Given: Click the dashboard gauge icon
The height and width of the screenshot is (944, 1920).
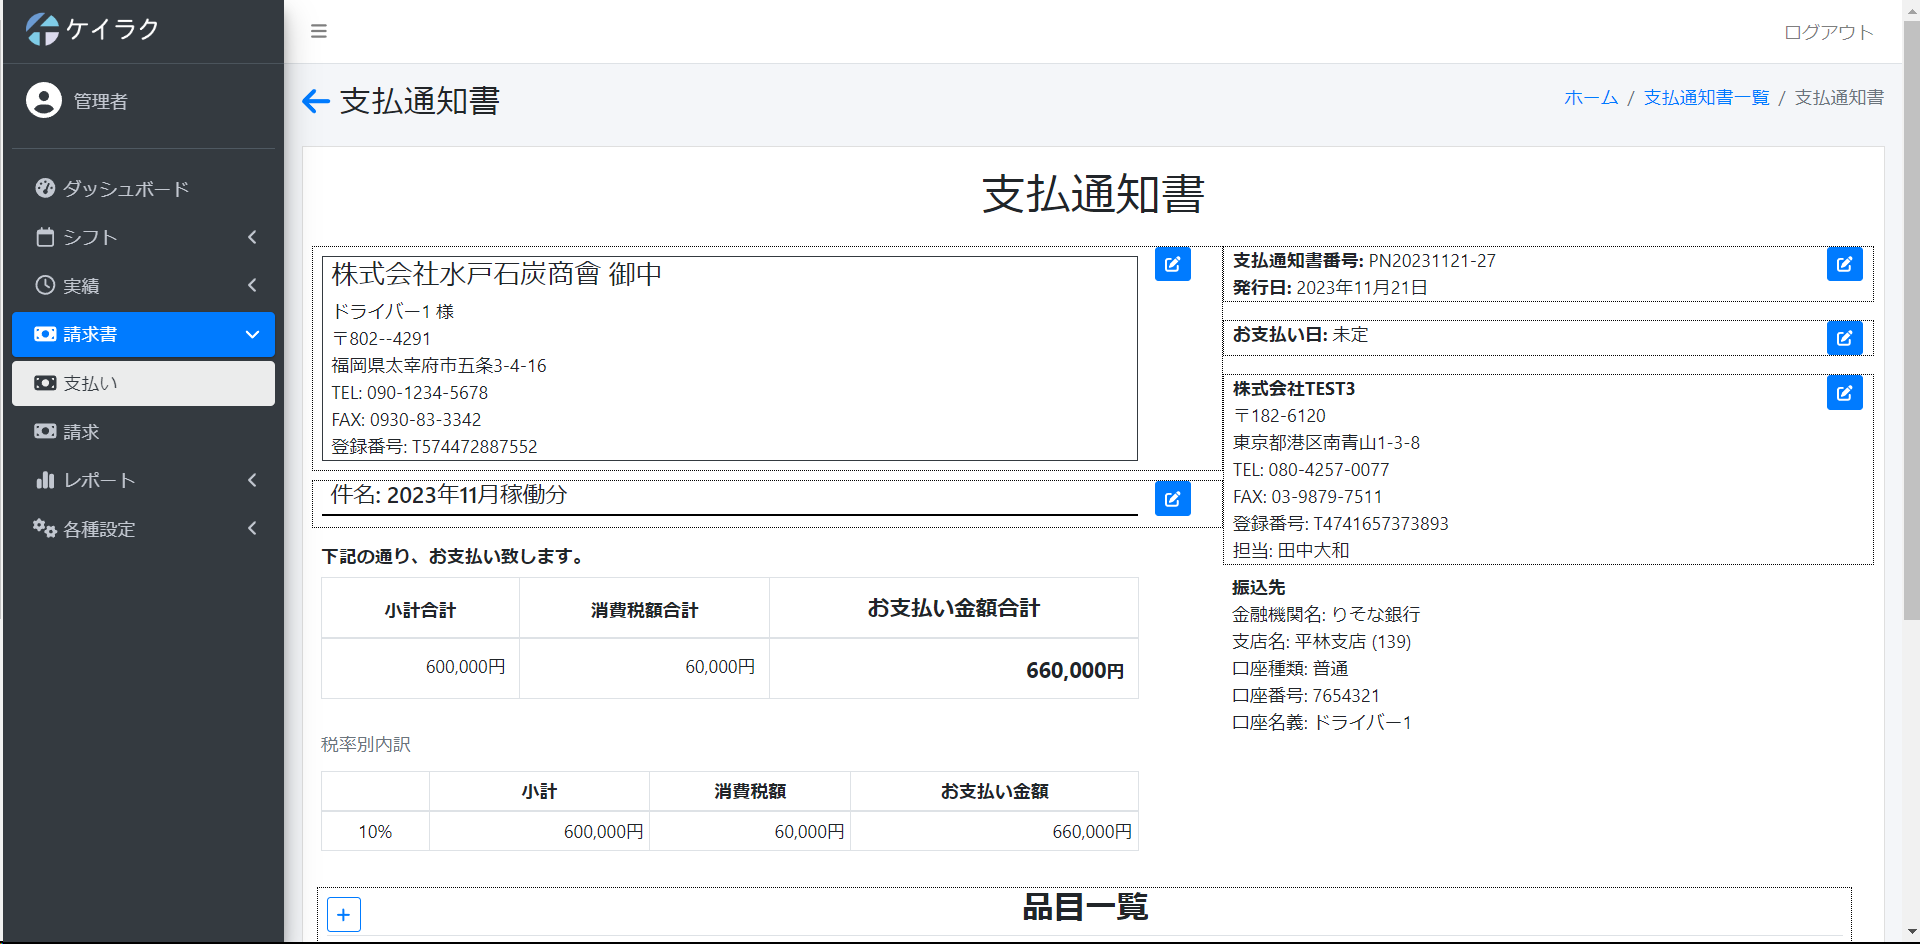Looking at the screenshot, I should coord(45,188).
